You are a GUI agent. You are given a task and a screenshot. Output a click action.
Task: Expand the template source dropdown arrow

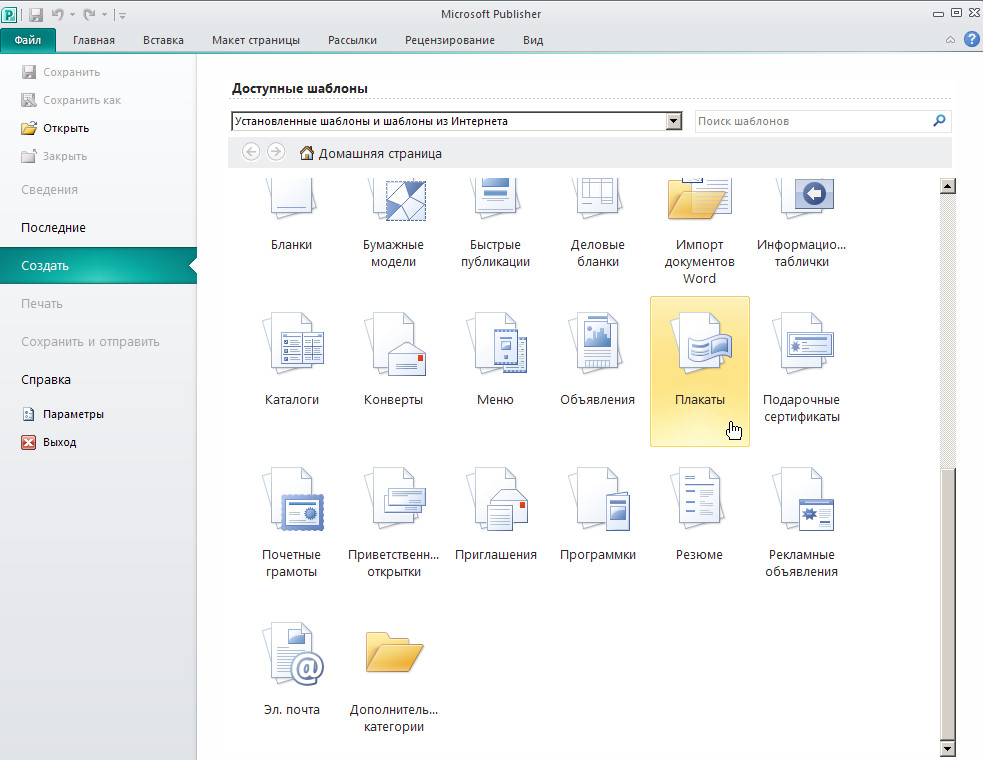(x=674, y=121)
